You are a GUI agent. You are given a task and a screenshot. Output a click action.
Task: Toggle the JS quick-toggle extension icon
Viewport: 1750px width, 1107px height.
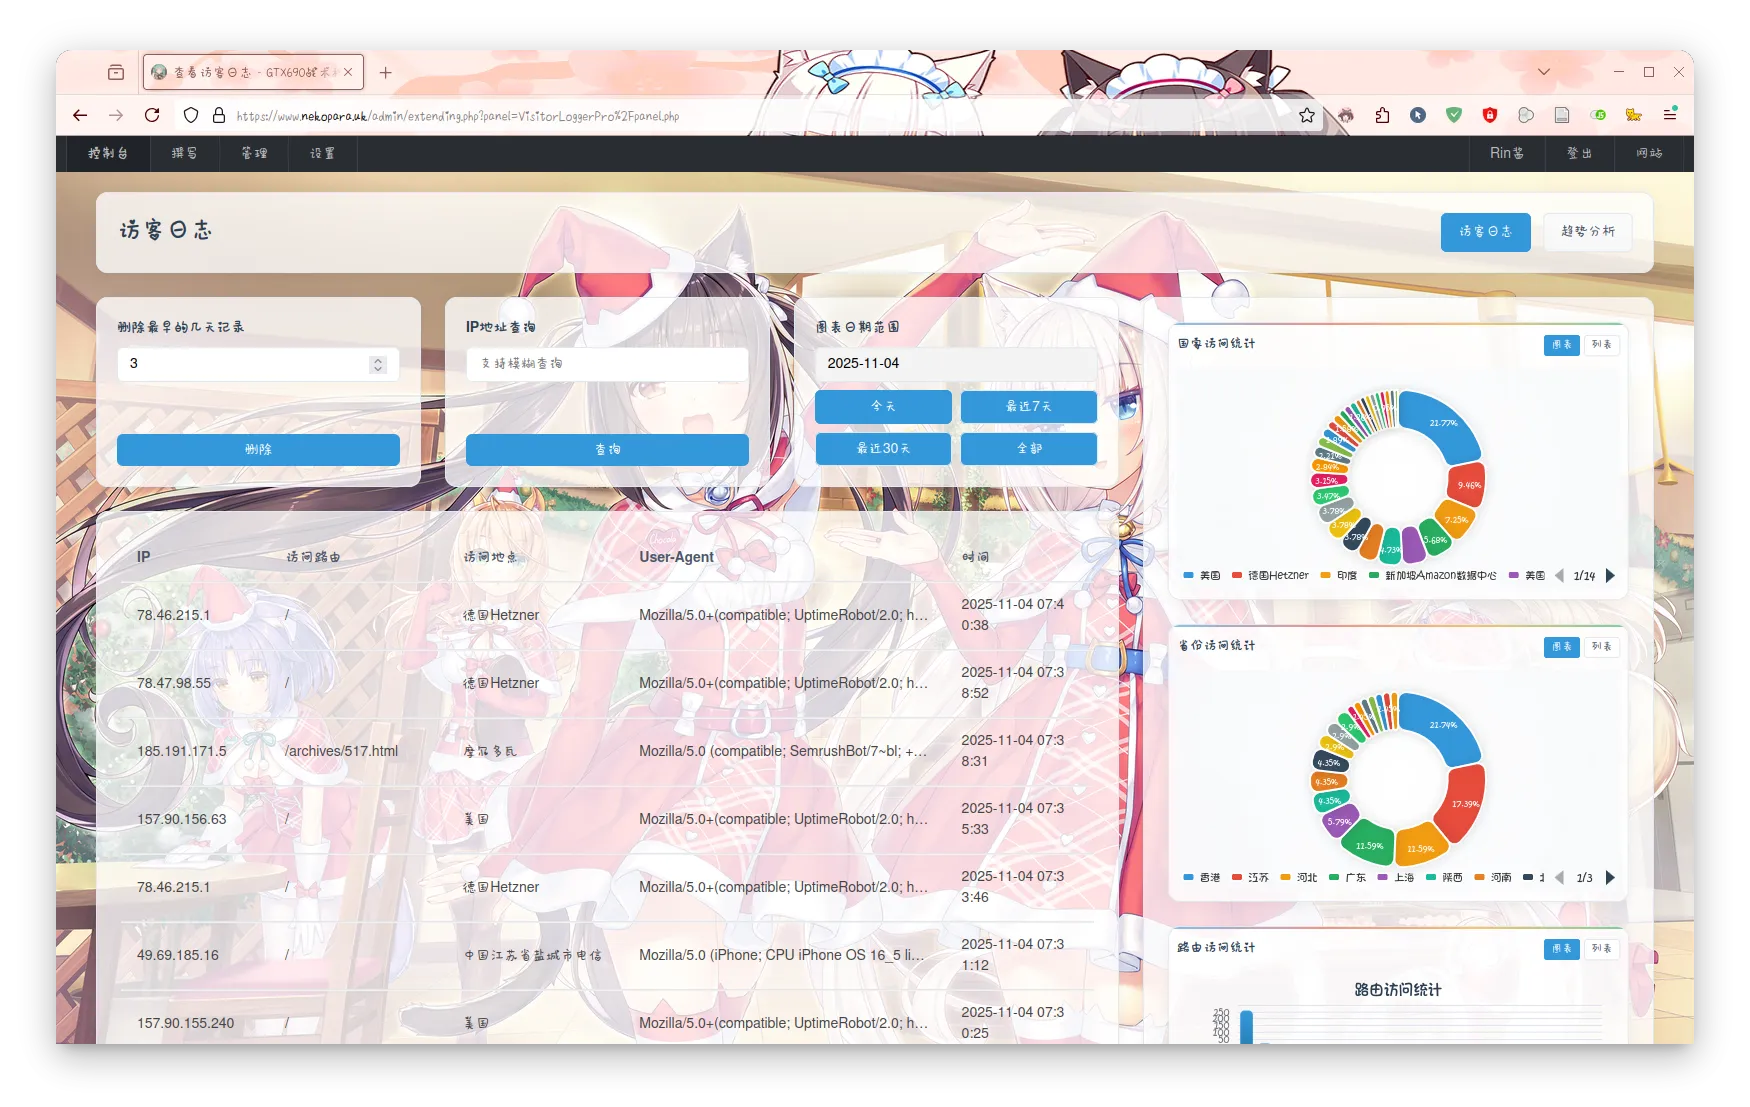pyautogui.click(x=1598, y=115)
